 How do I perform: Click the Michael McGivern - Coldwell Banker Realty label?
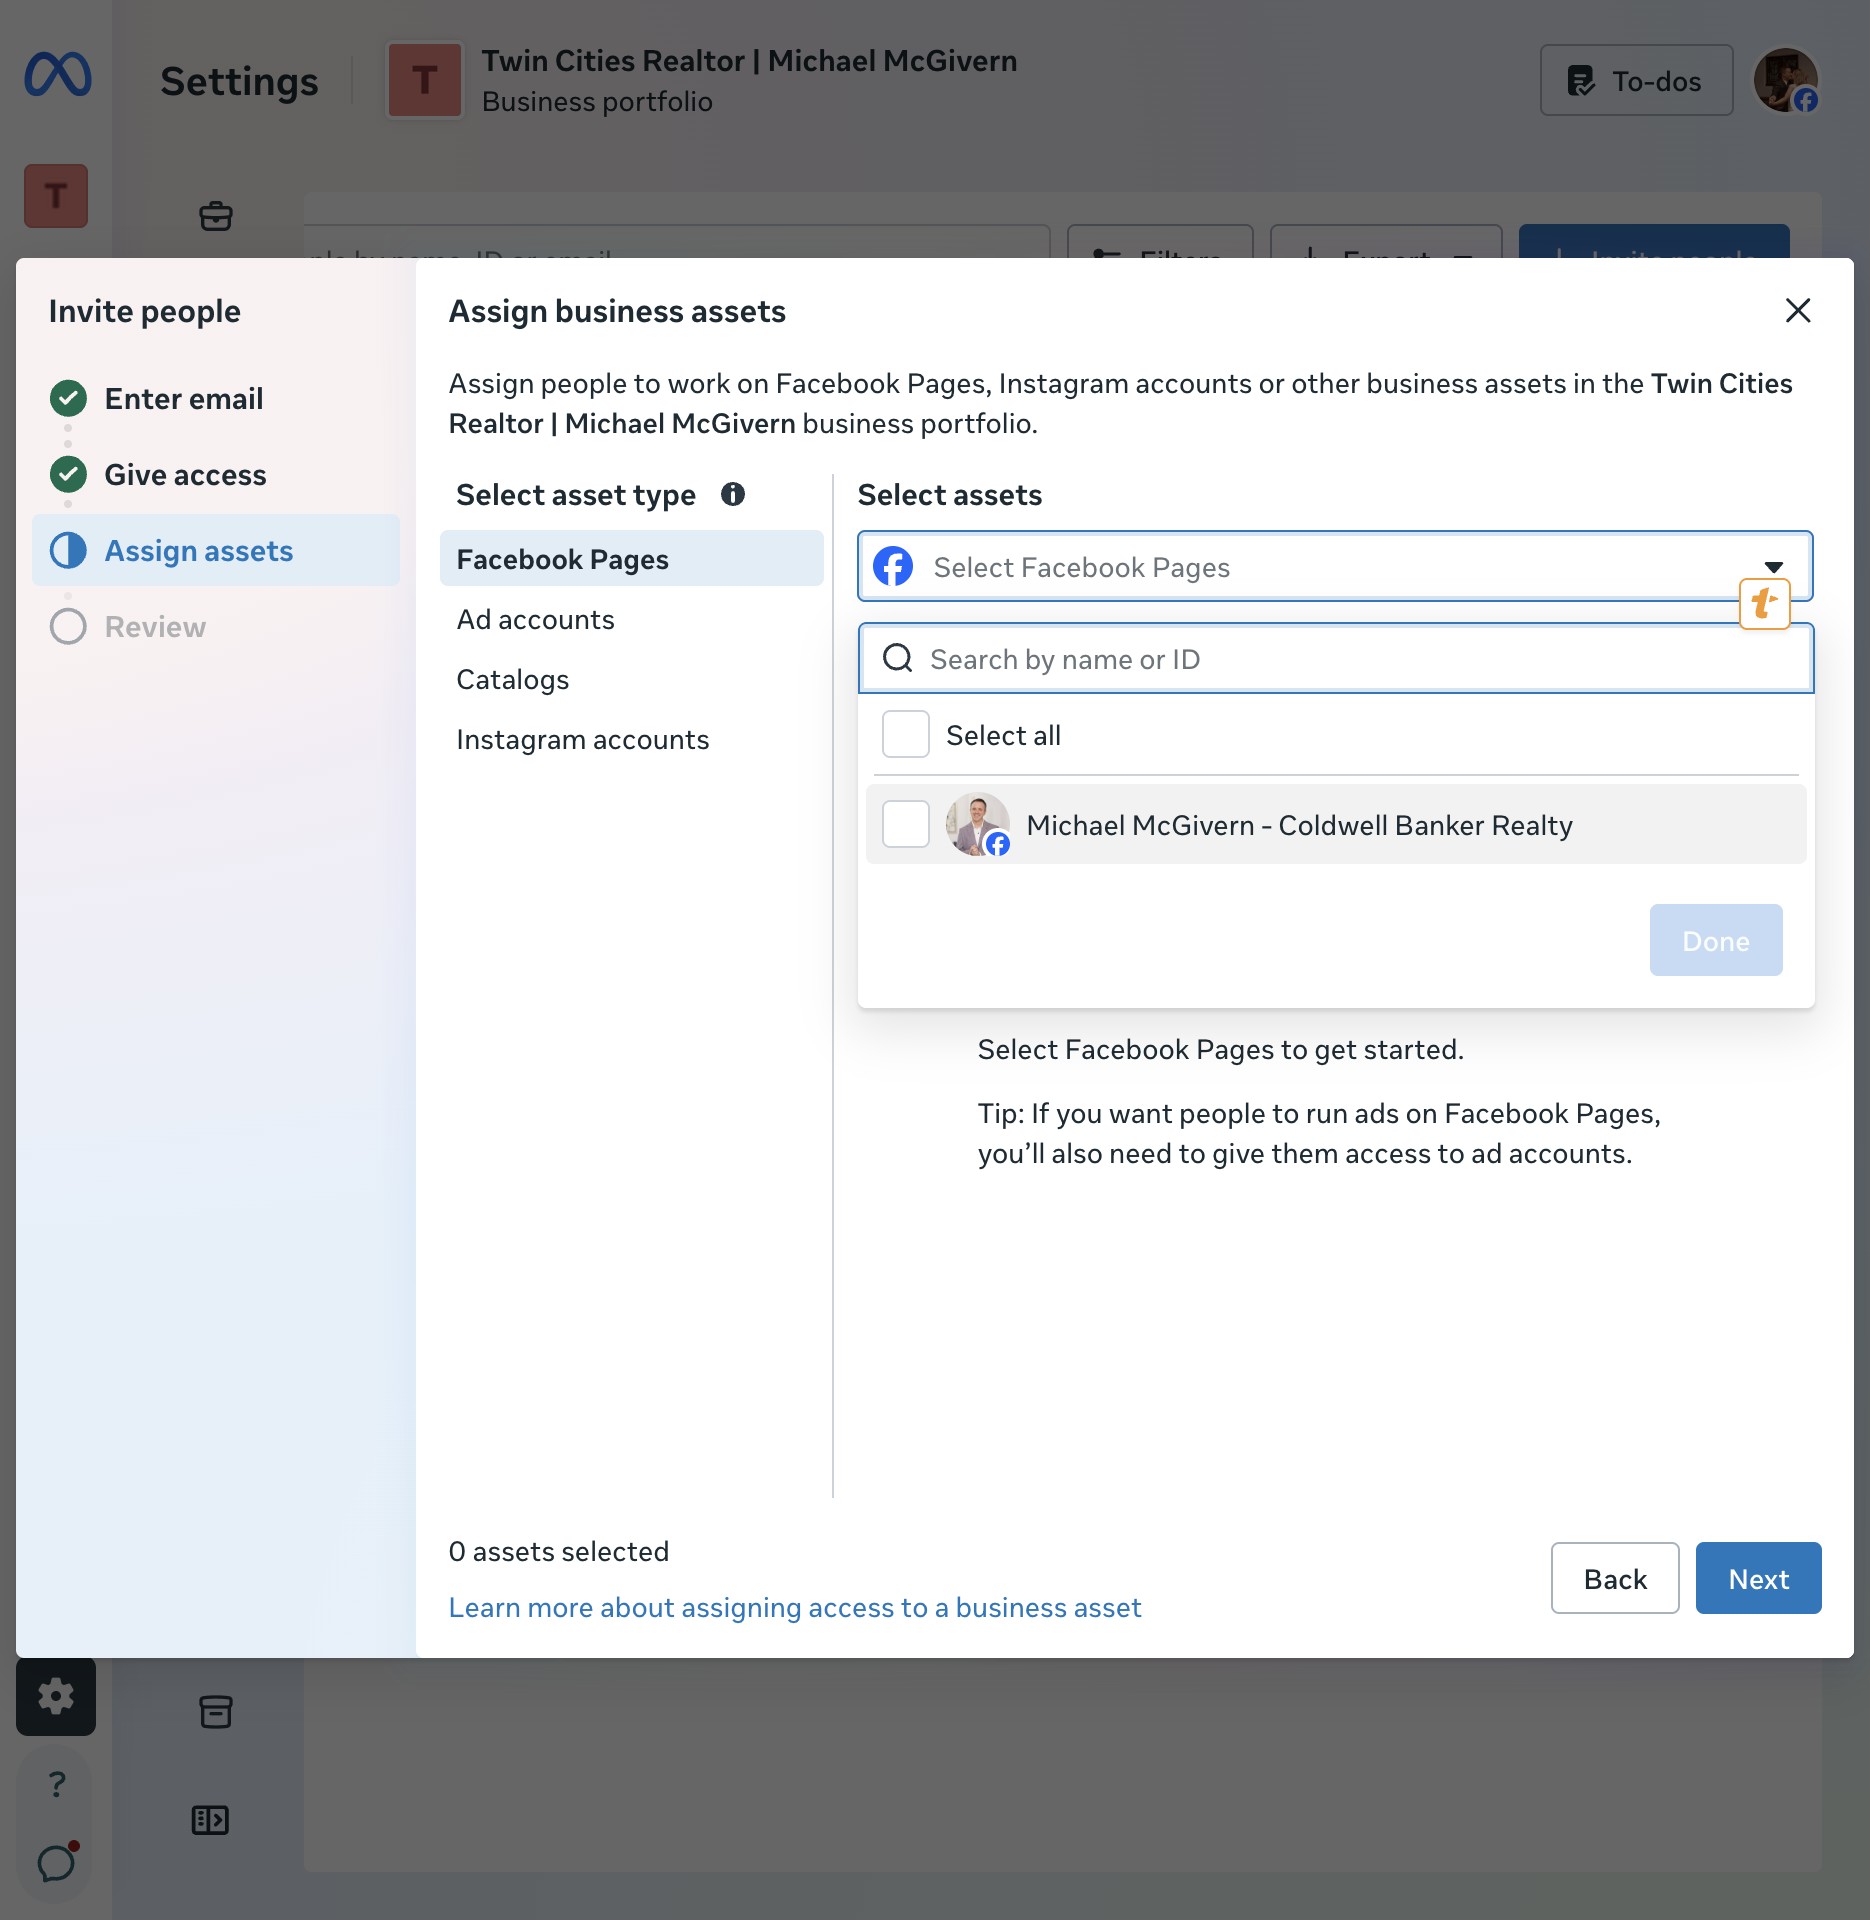[1299, 825]
